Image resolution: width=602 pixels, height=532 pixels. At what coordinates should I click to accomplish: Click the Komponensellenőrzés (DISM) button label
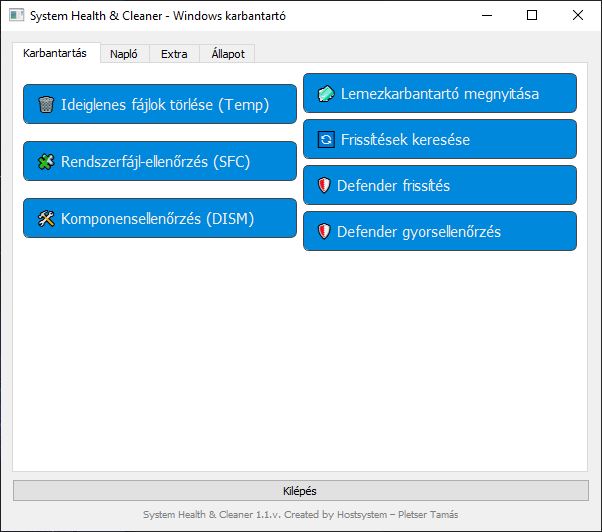157,218
